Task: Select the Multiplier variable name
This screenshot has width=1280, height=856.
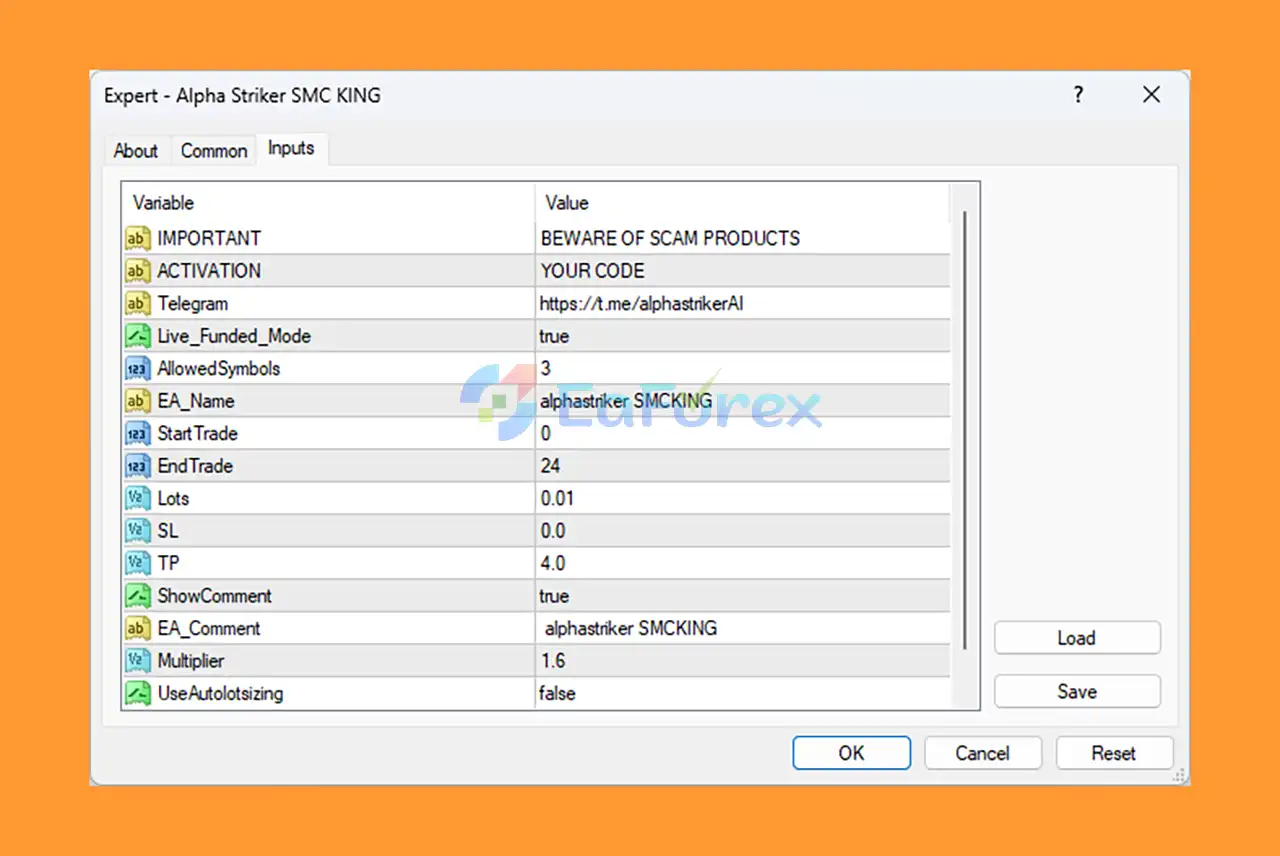Action: click(191, 661)
